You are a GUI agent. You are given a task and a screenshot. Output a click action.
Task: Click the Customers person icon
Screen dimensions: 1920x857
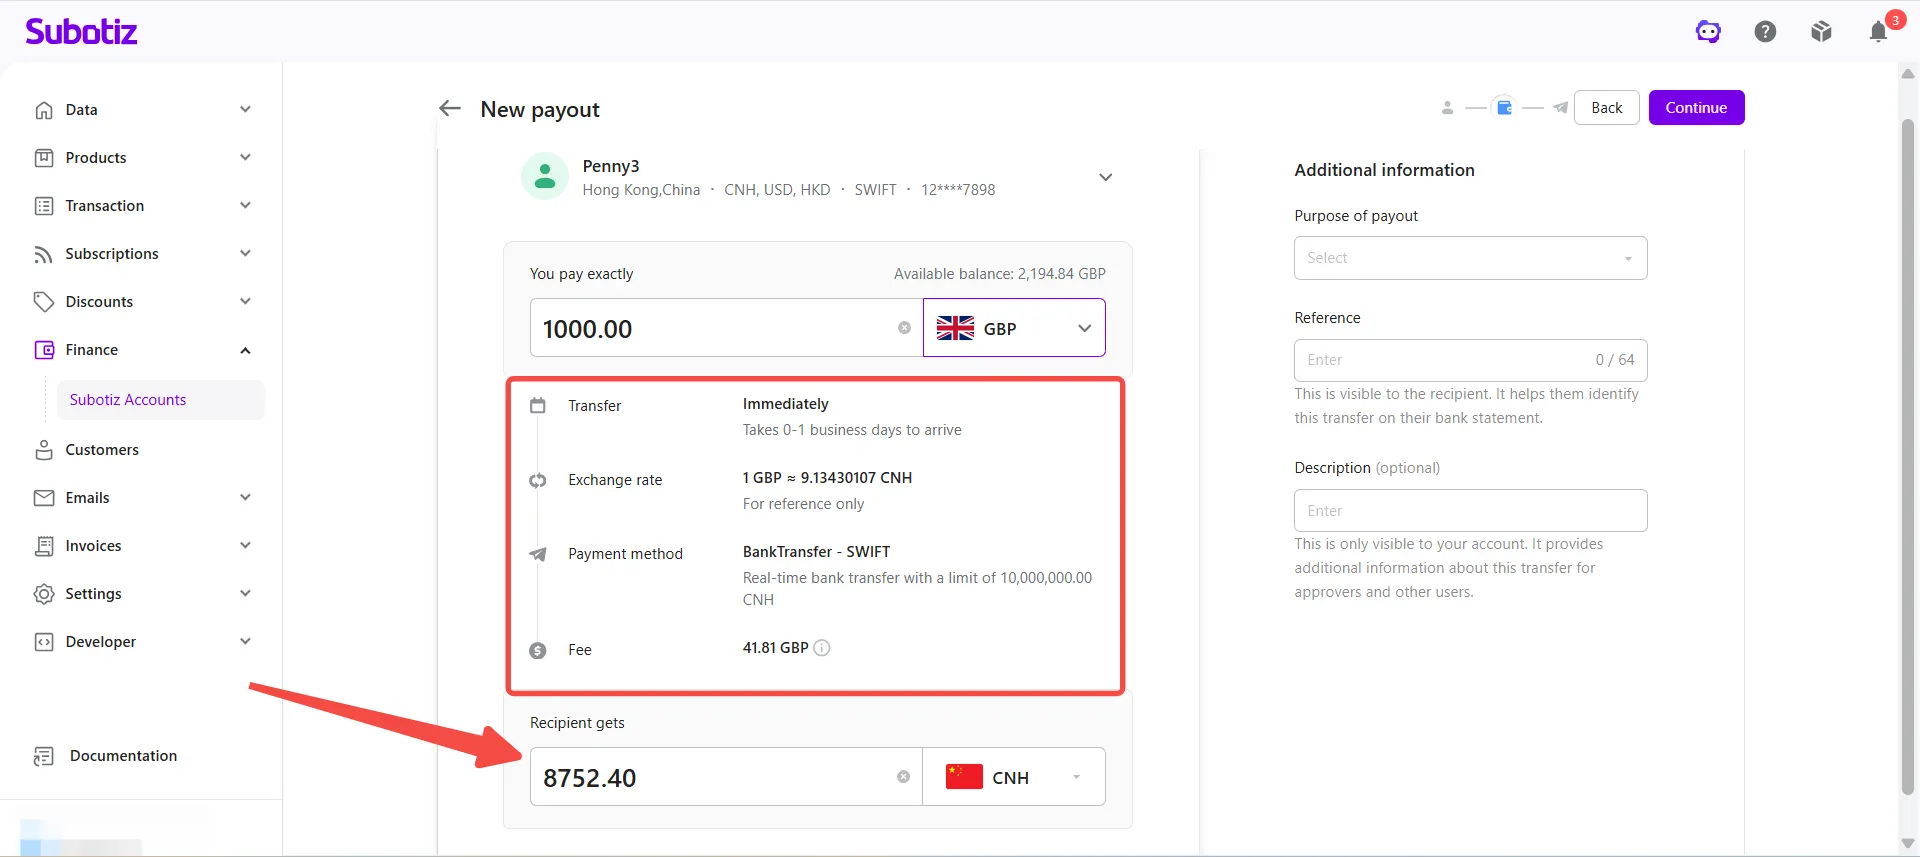pyautogui.click(x=44, y=450)
